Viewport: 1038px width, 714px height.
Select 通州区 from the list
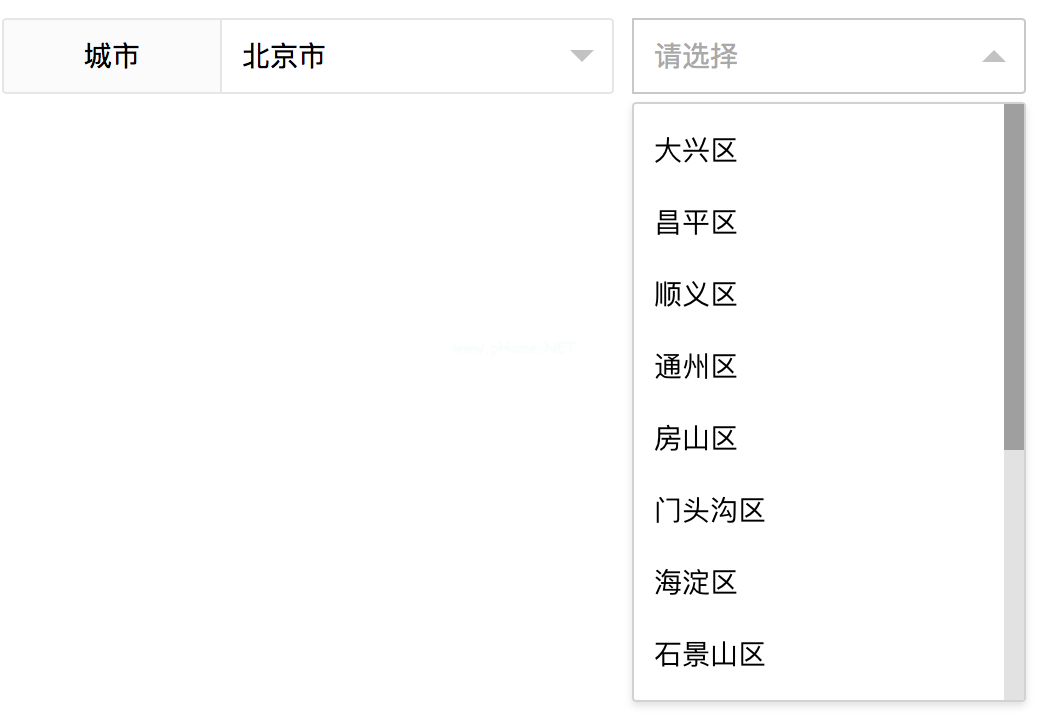click(696, 367)
